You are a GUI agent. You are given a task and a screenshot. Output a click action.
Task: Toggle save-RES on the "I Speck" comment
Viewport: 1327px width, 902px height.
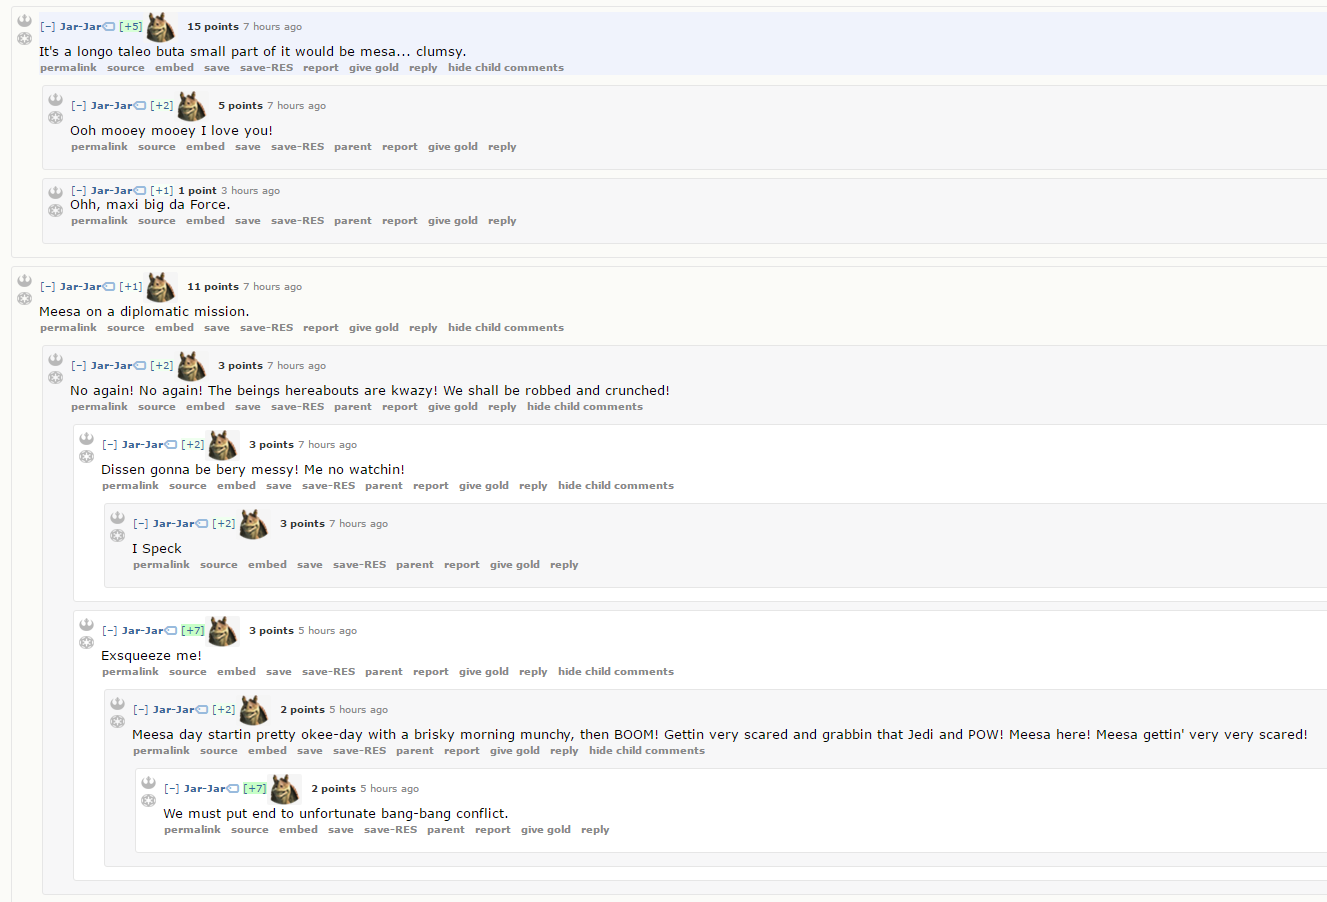(360, 565)
